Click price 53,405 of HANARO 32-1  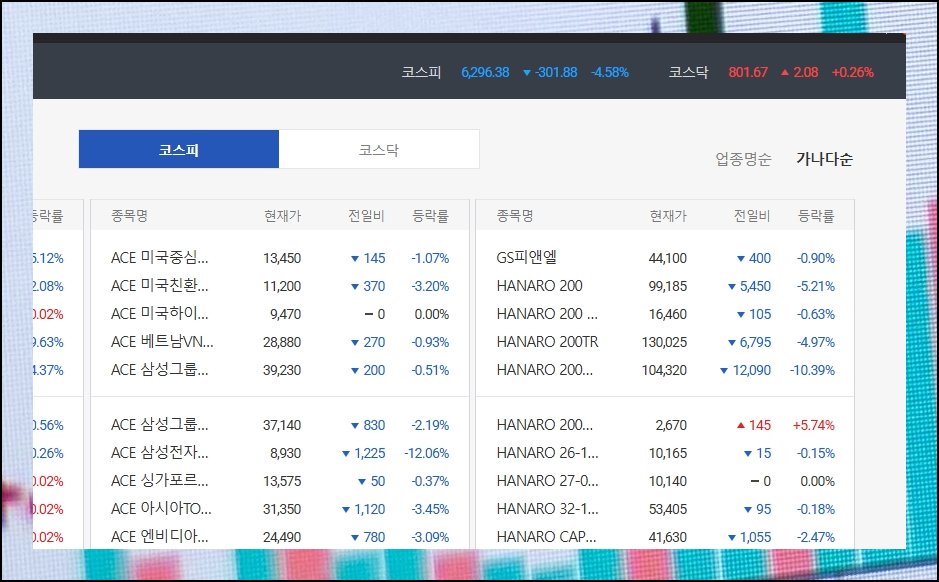coord(668,509)
